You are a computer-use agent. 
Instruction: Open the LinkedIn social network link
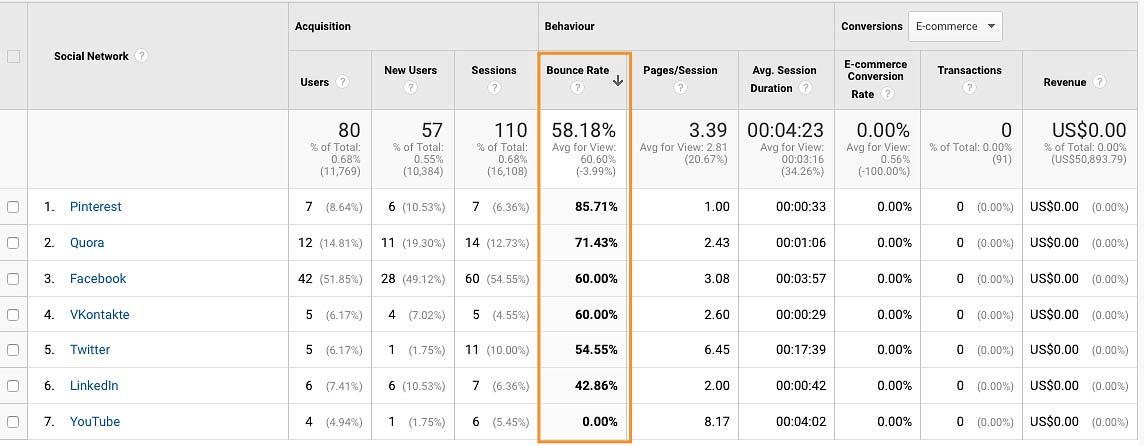pyautogui.click(x=94, y=385)
